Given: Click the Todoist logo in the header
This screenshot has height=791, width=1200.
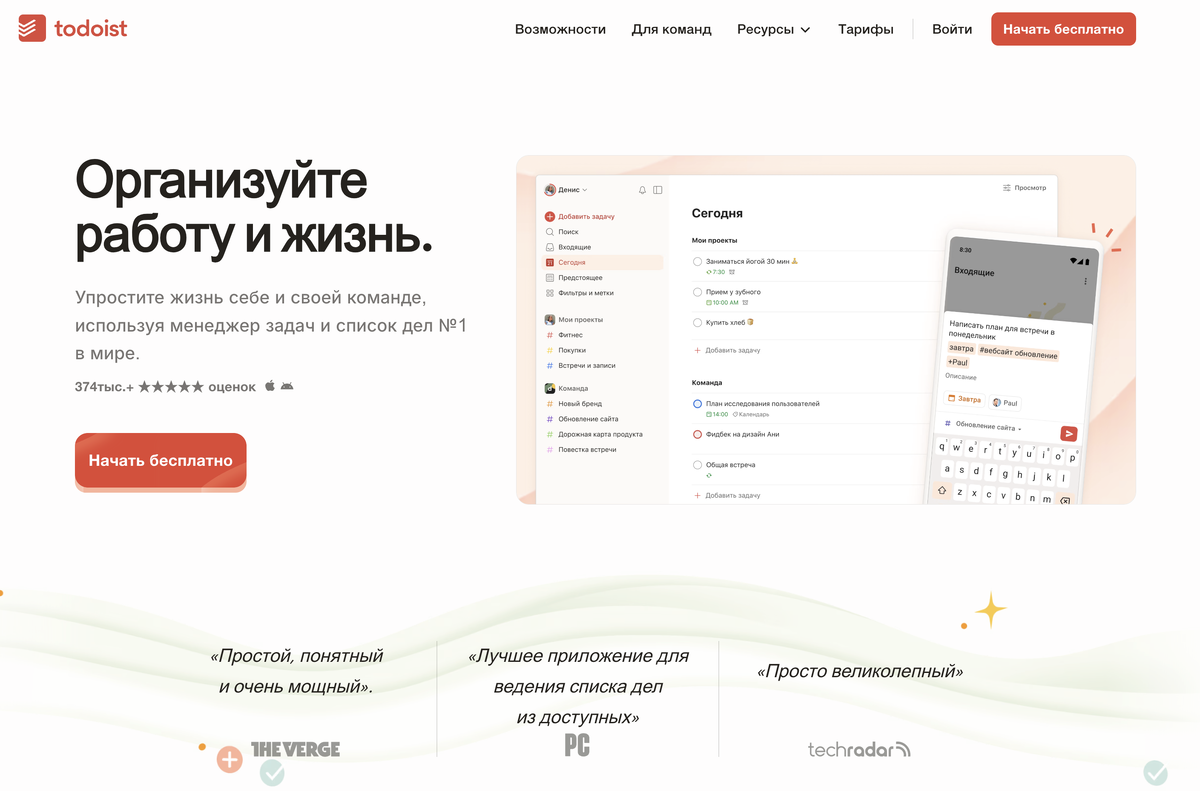Looking at the screenshot, I should pos(73,28).
